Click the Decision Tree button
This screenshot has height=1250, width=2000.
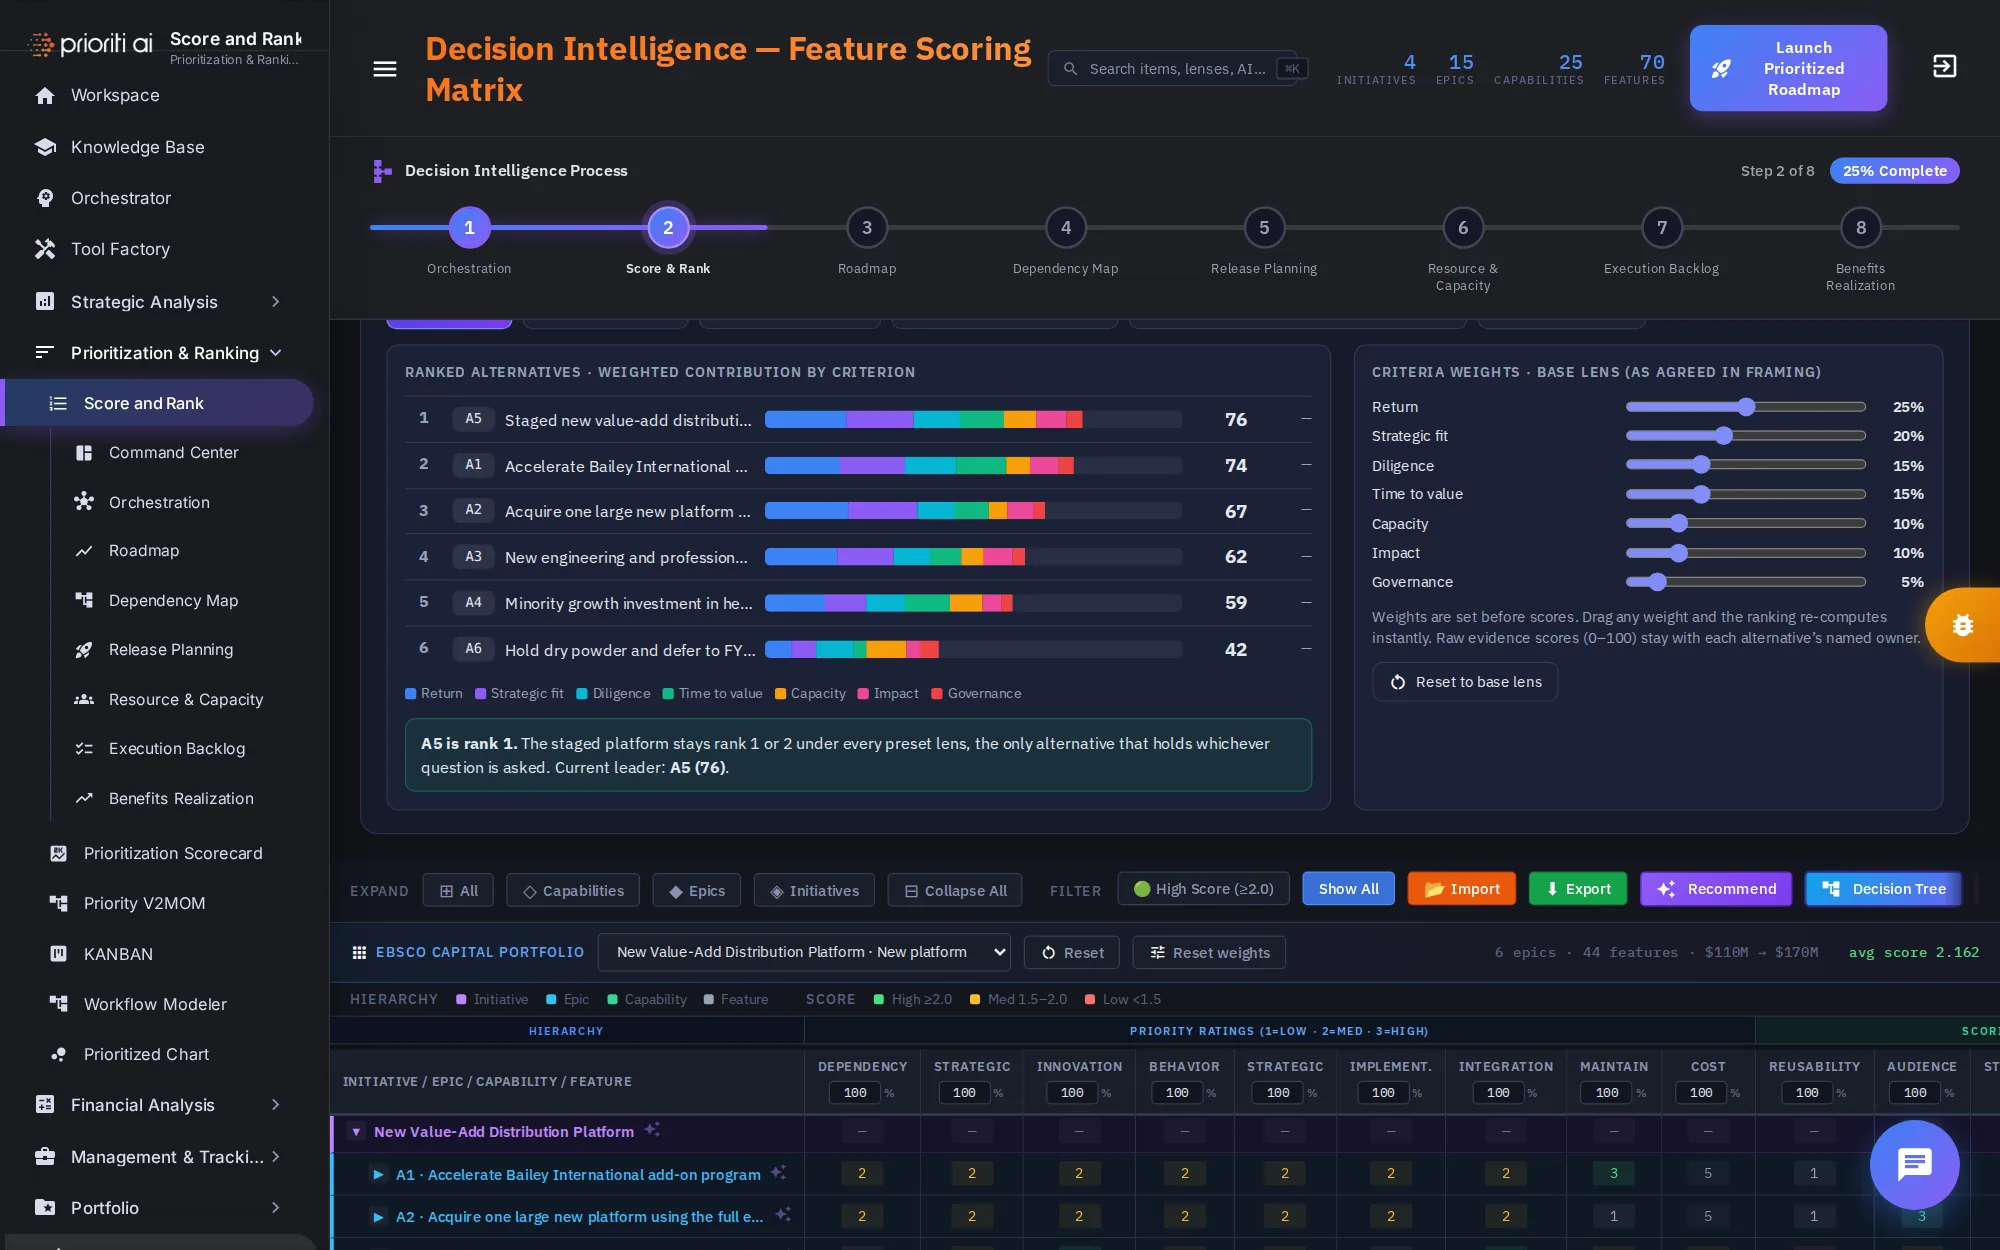(1884, 889)
